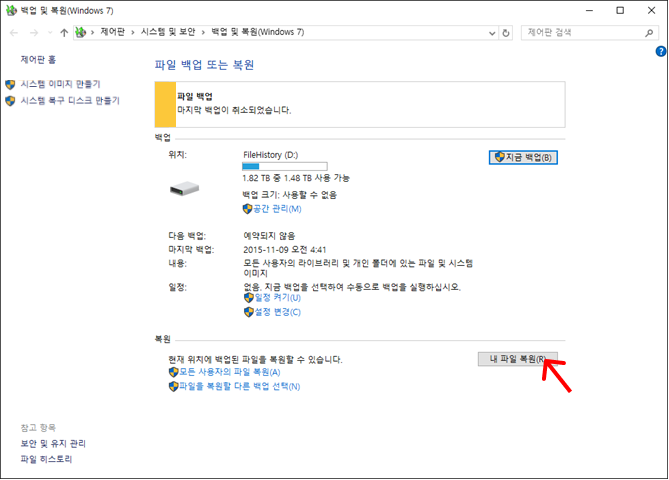Click shield icon beside 모든 사용자의 파일 복원
This screenshot has height=480, width=669.
(x=173, y=372)
